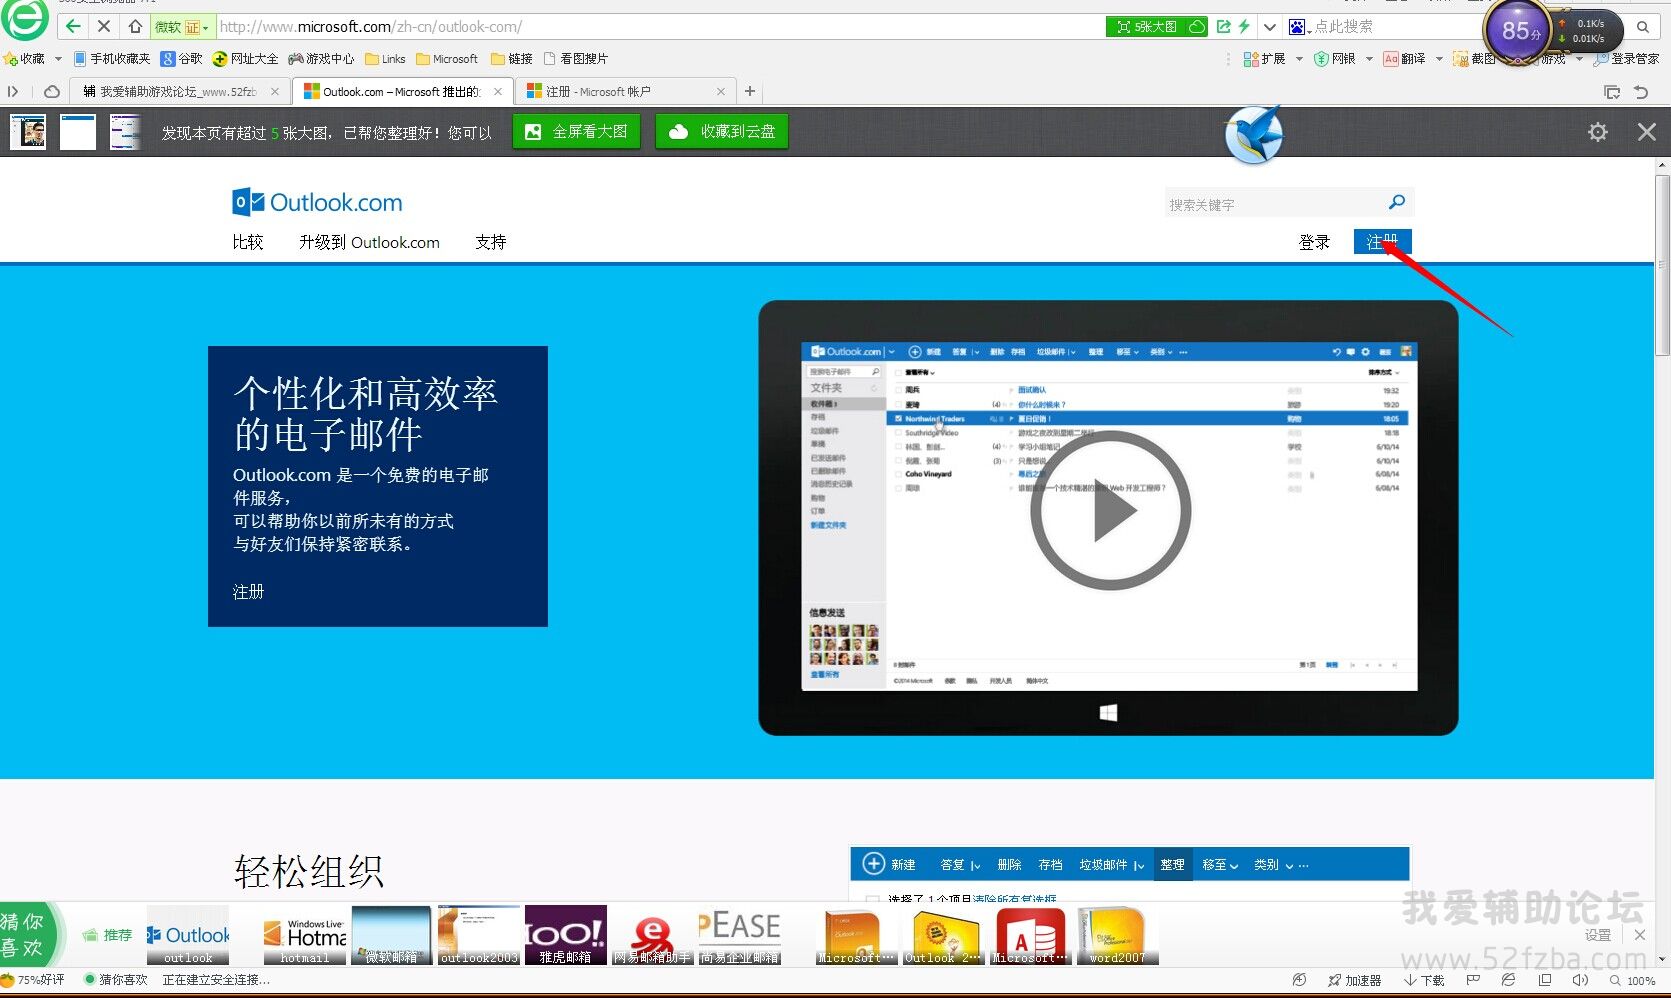The height and width of the screenshot is (998, 1671).
Task: Open a new tab with plus button
Action: click(750, 91)
